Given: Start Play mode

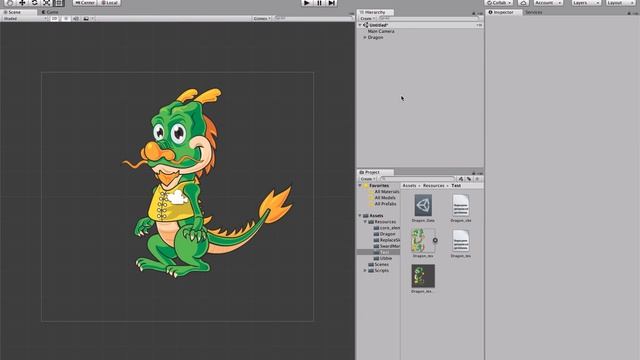Looking at the screenshot, I should click(307, 2).
